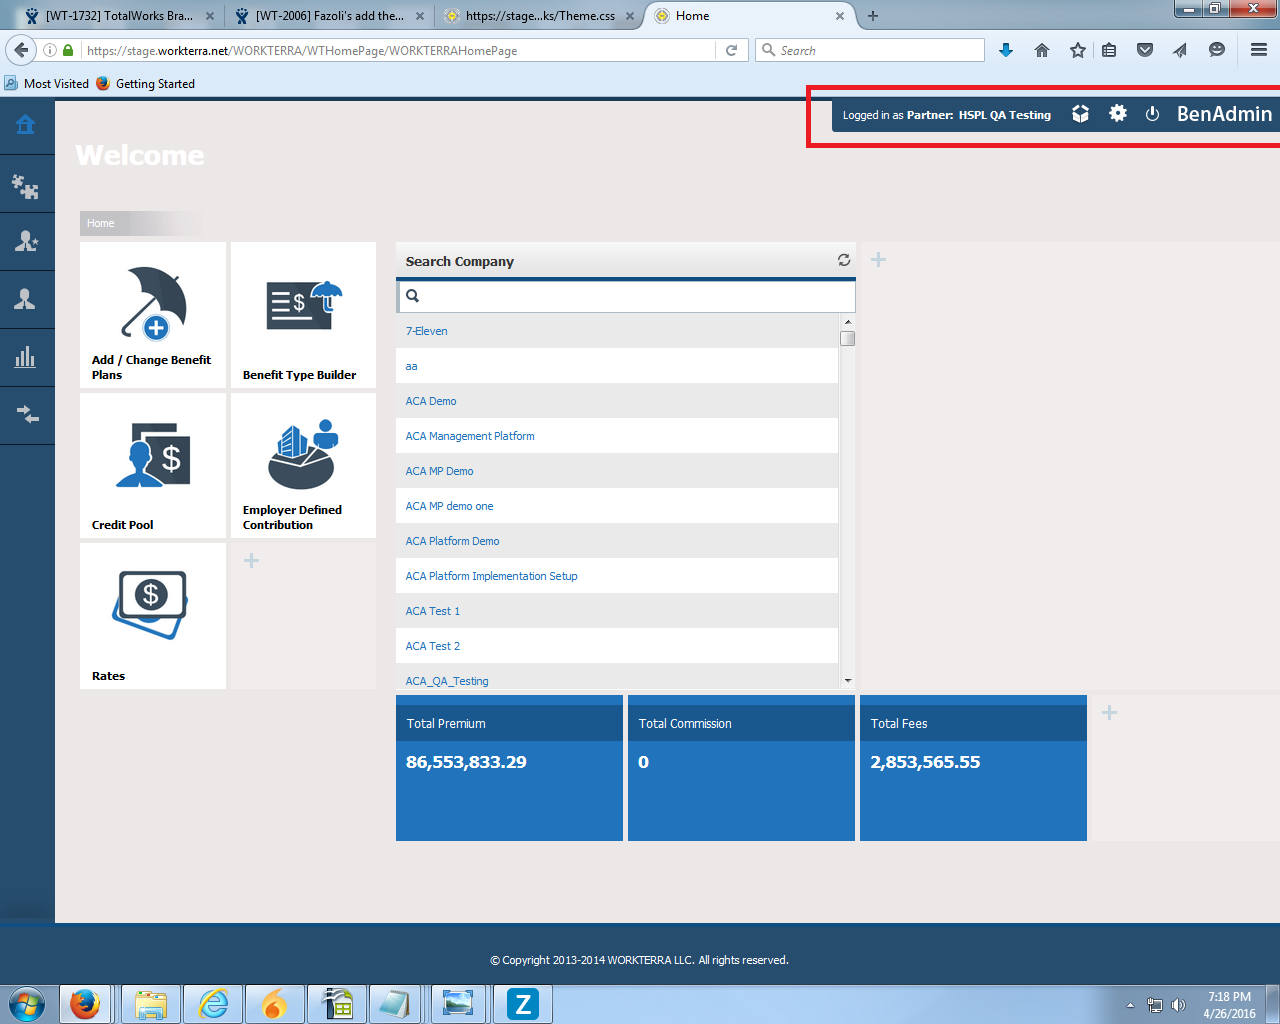The image size is (1280, 1024).
Task: Bookmark page with star icon
Action: coord(1077,50)
